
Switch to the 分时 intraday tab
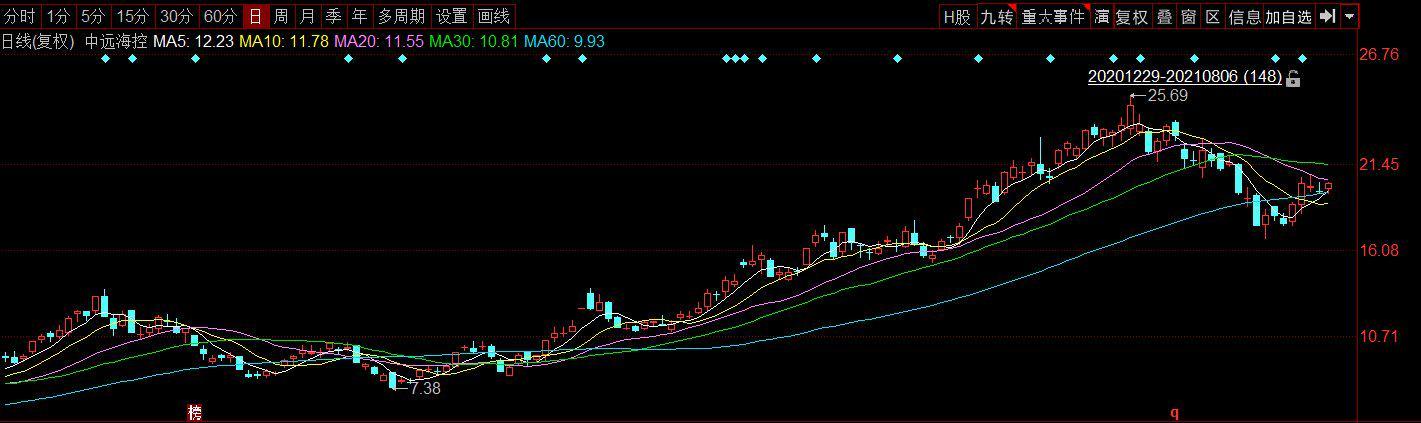tap(20, 16)
